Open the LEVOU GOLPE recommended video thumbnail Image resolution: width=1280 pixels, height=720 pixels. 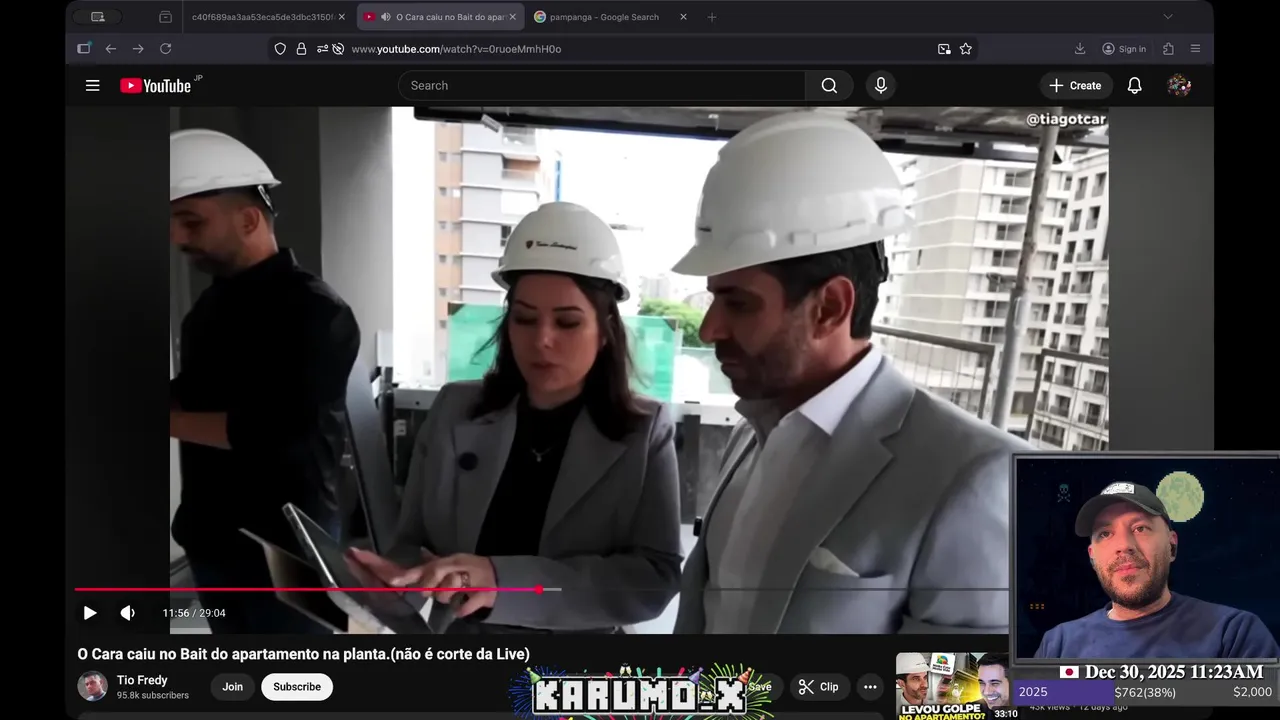coord(957,686)
